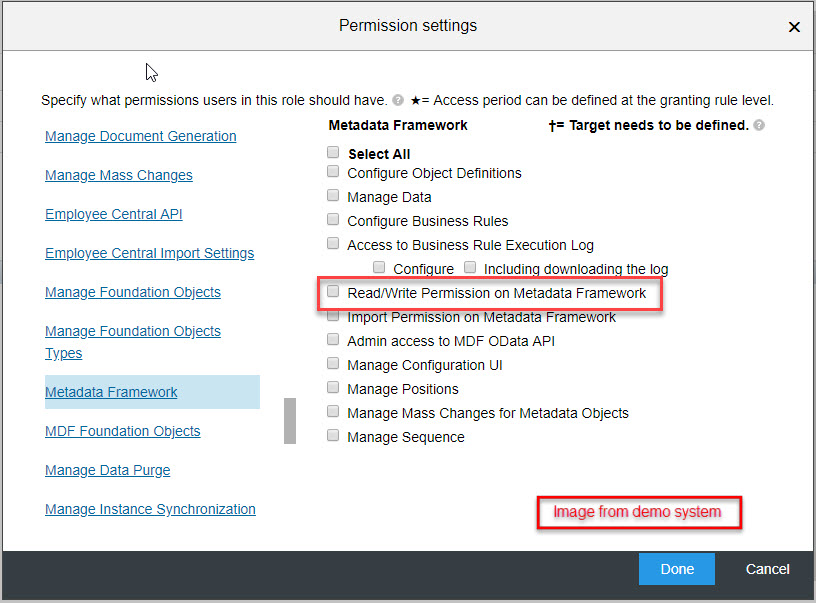Enable Configure Object Definitions checkbox
This screenshot has height=603, width=816.
(x=333, y=171)
